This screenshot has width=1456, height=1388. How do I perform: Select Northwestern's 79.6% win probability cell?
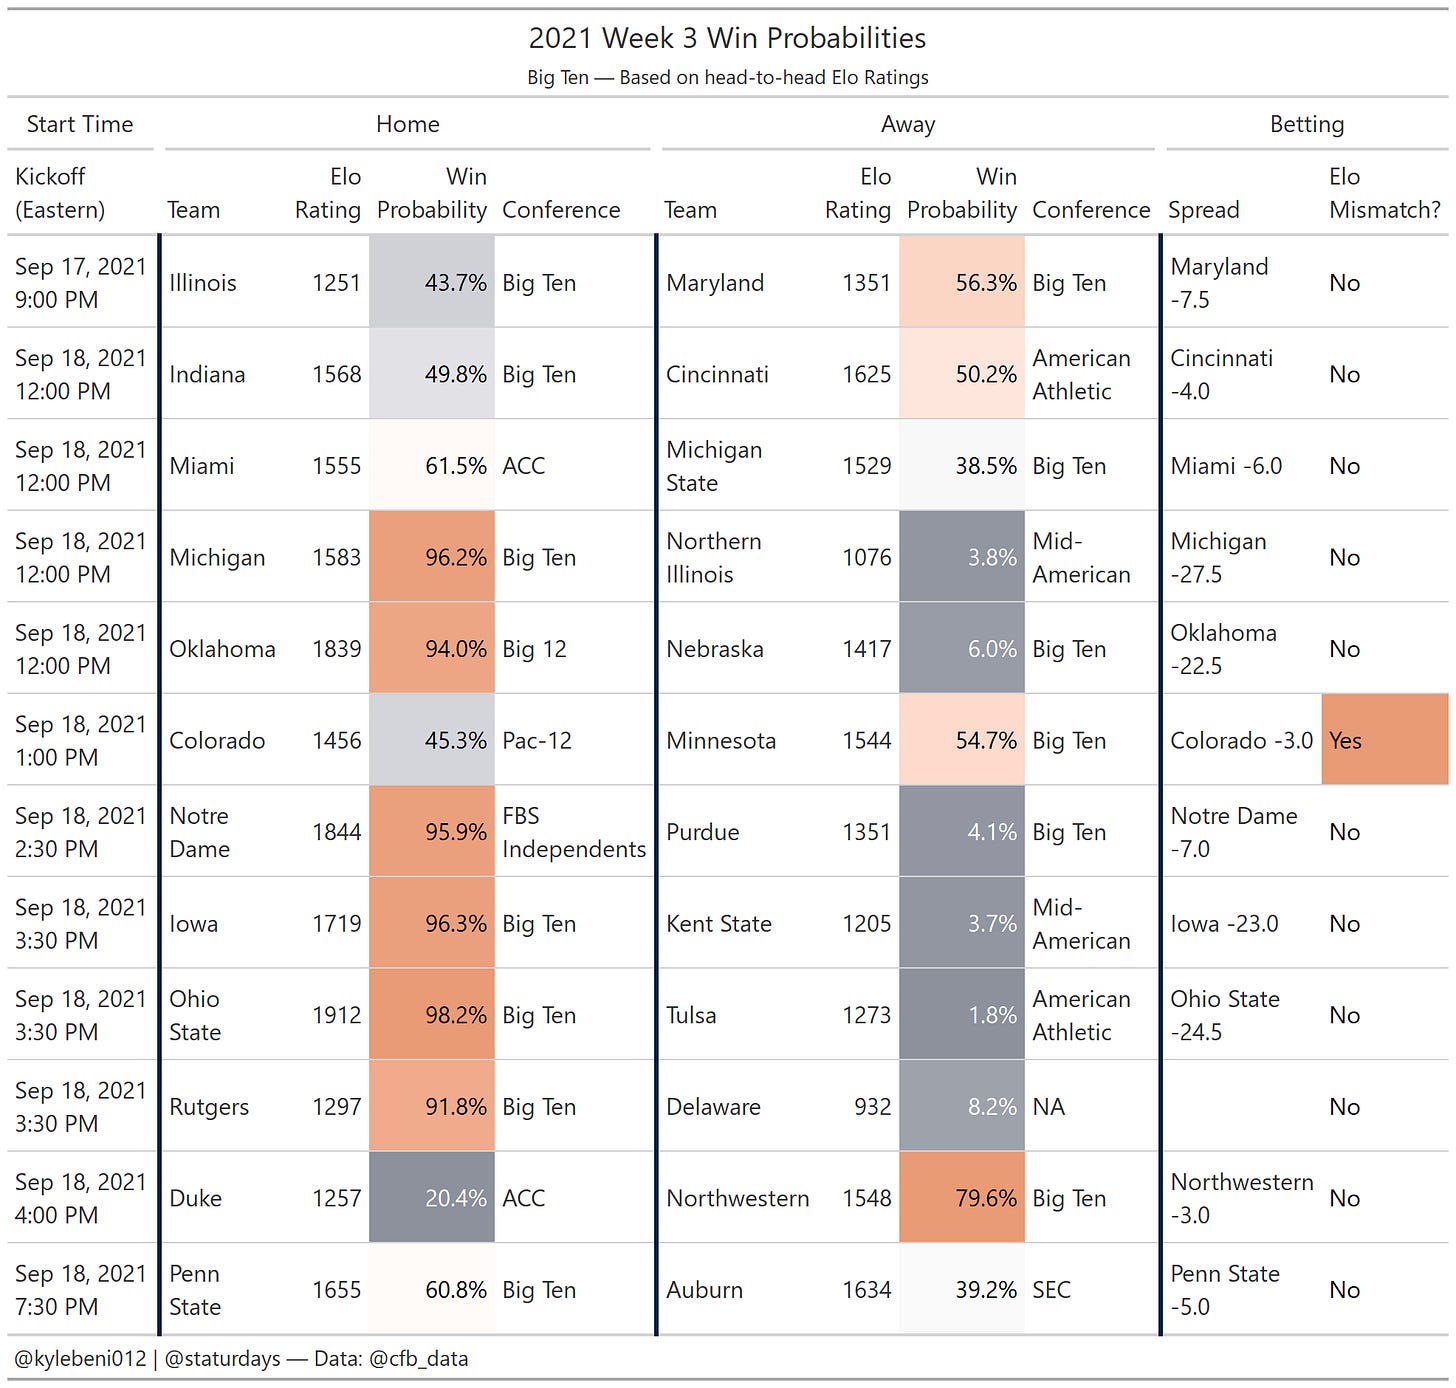click(962, 1198)
